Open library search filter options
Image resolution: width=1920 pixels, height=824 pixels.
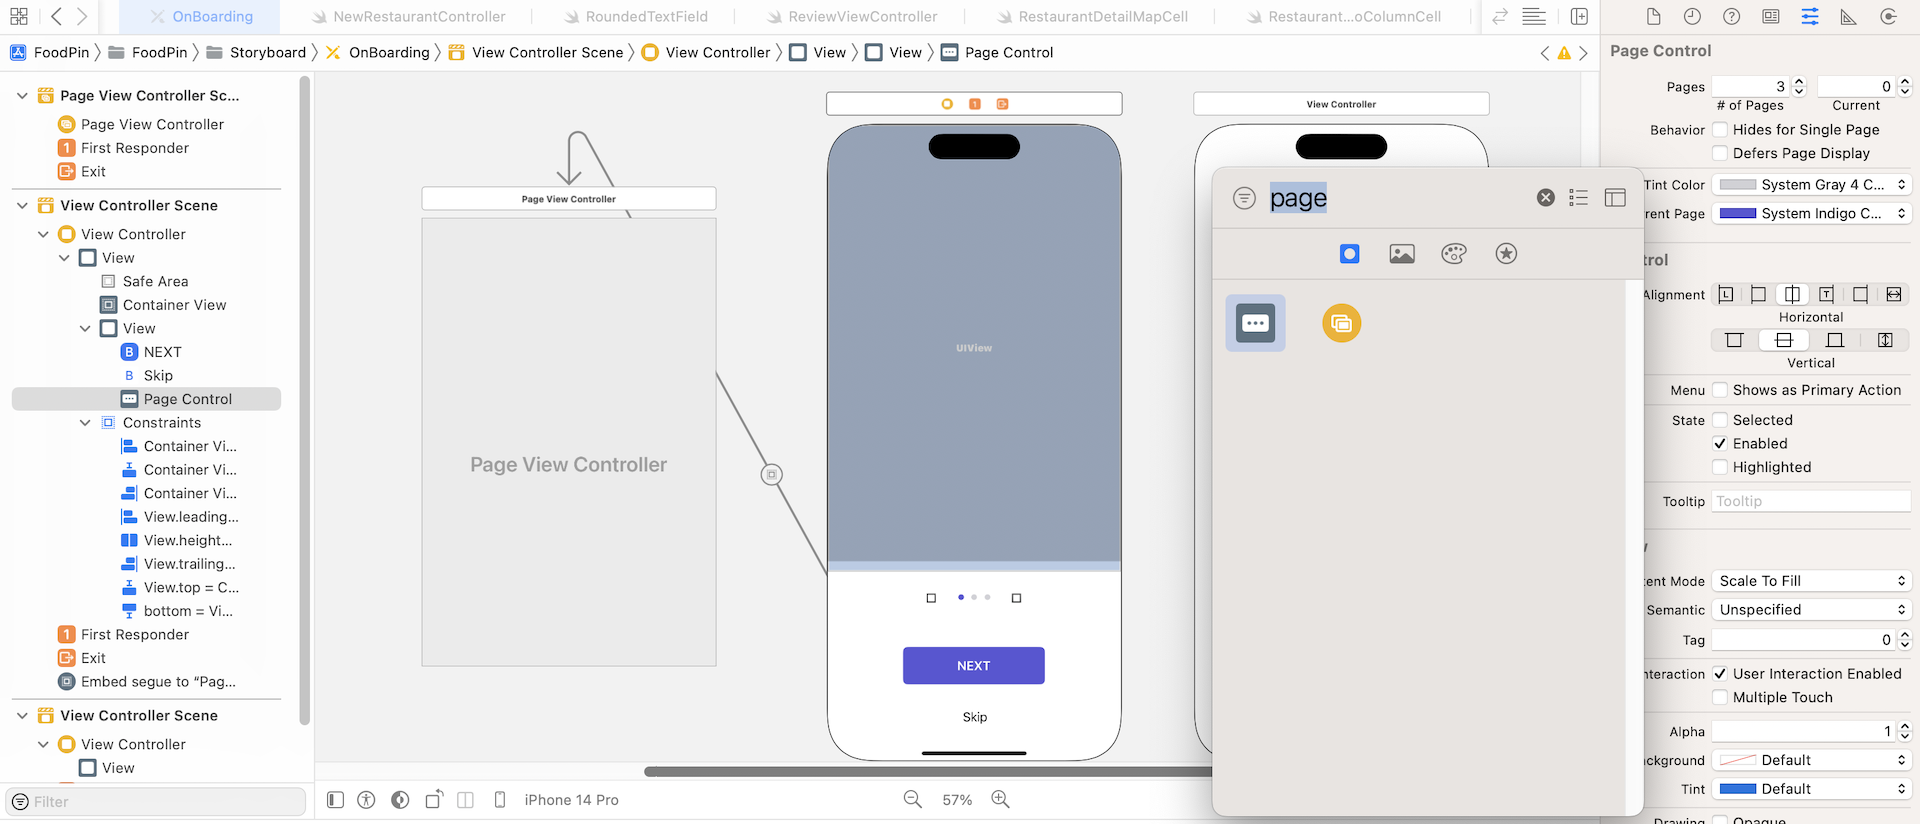(x=1244, y=198)
